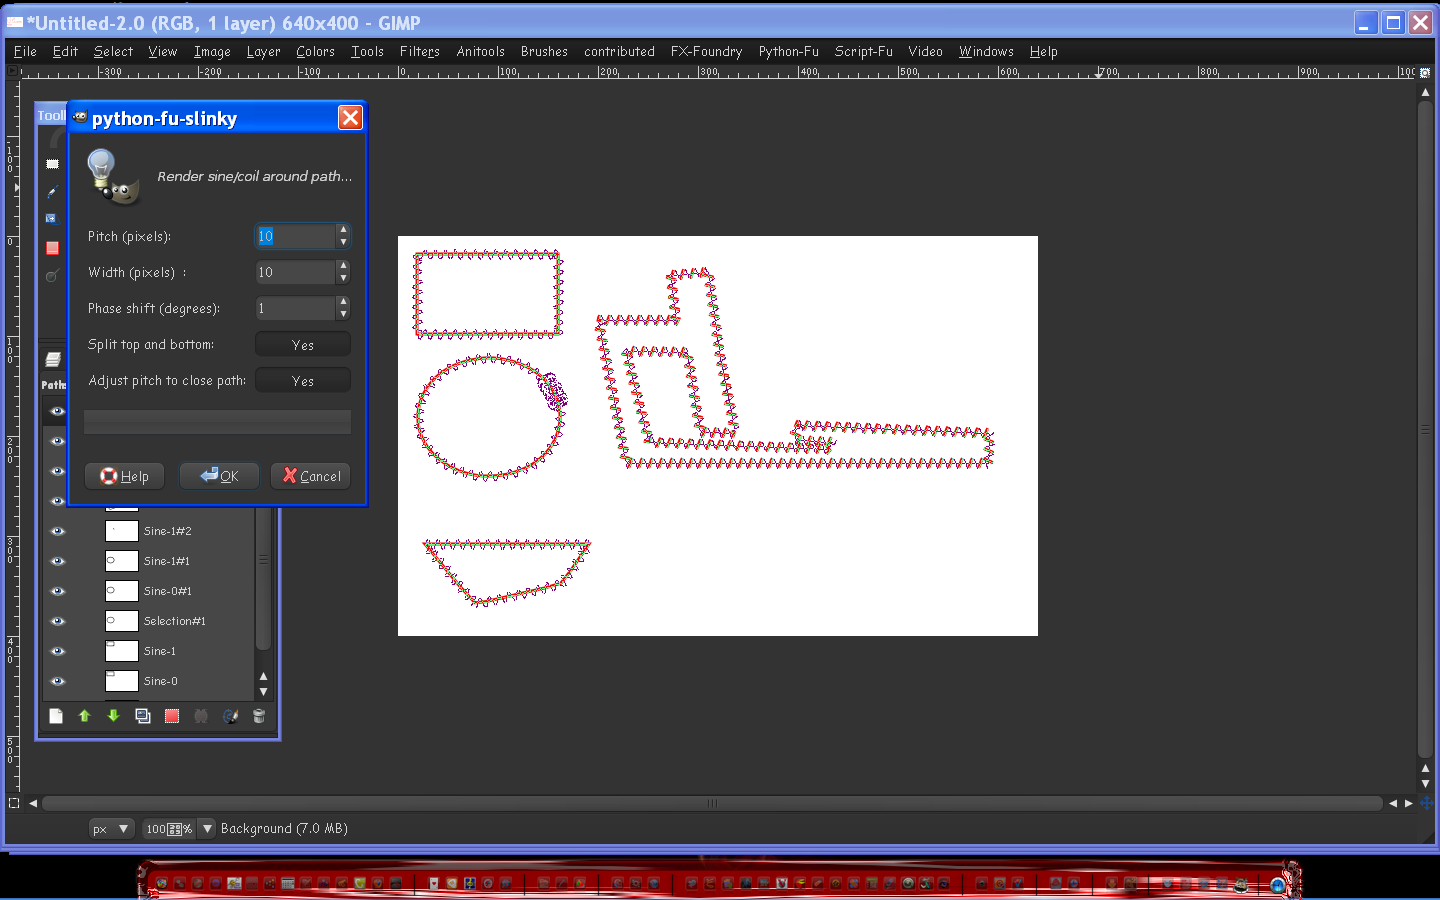1440x900 pixels.
Task: Open the Script-Fu menu
Action: coord(864,51)
